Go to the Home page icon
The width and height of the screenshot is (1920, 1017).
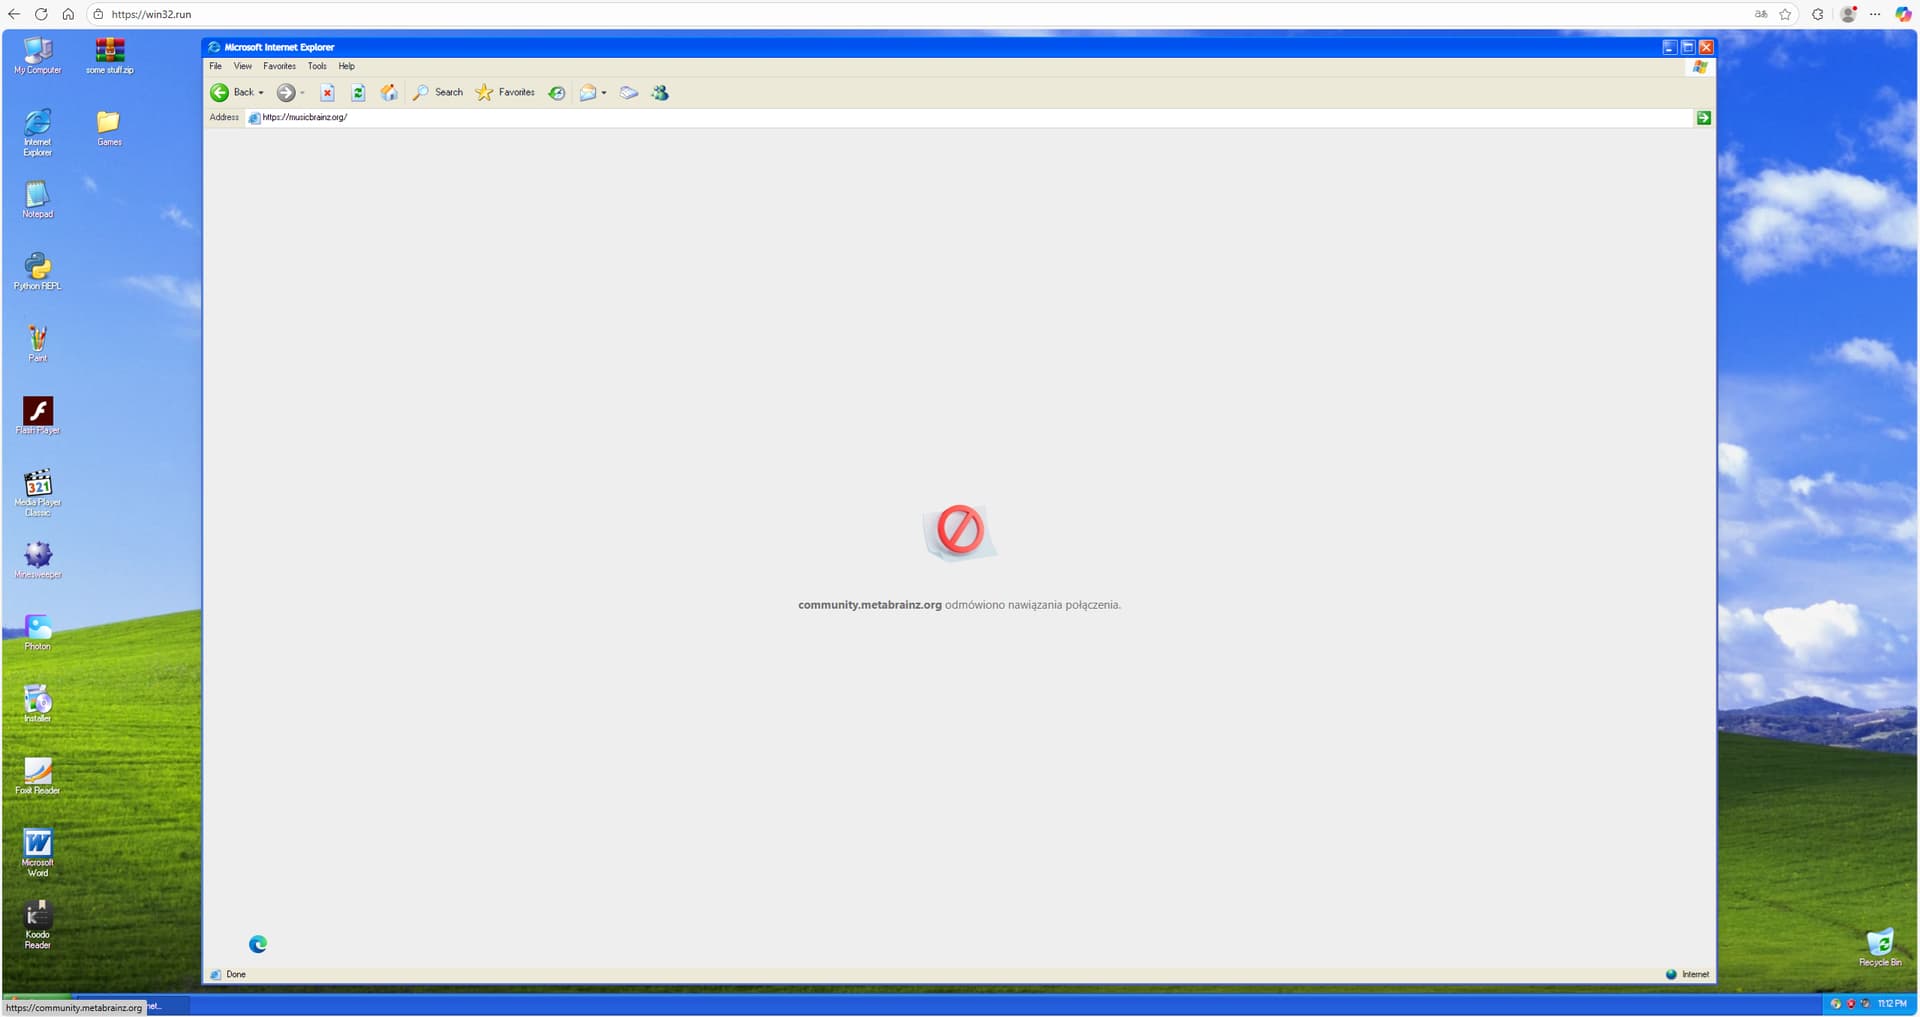click(x=389, y=93)
